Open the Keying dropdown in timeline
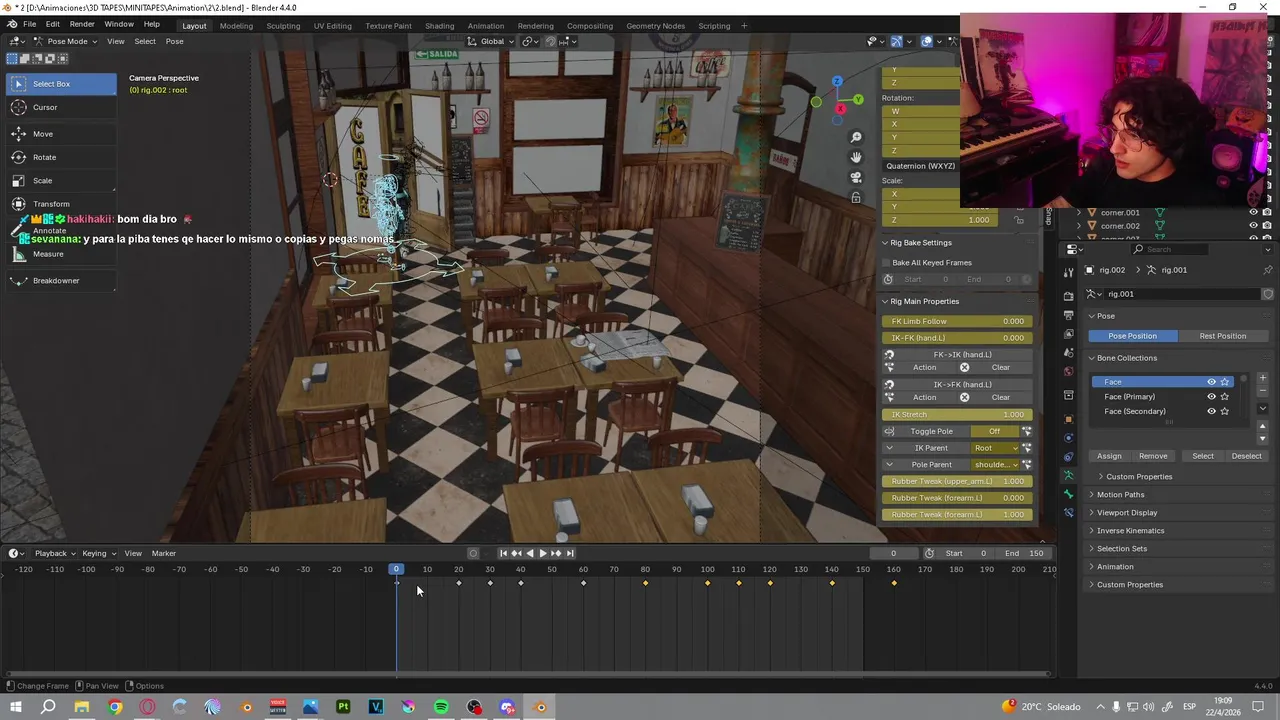The height and width of the screenshot is (720, 1280). pyautogui.click(x=98, y=553)
